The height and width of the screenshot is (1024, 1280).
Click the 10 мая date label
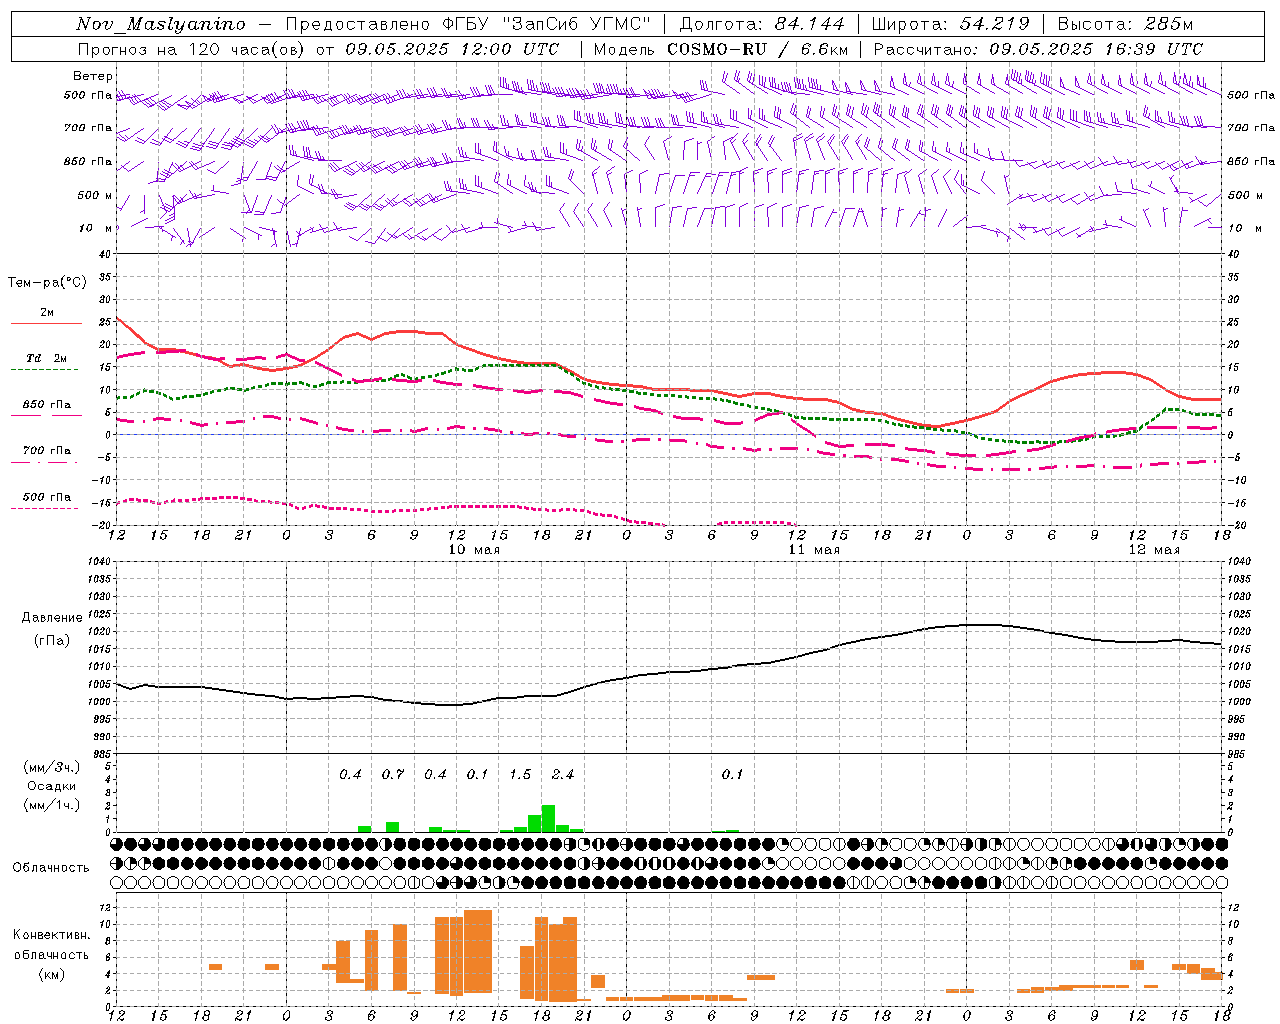[473, 550]
